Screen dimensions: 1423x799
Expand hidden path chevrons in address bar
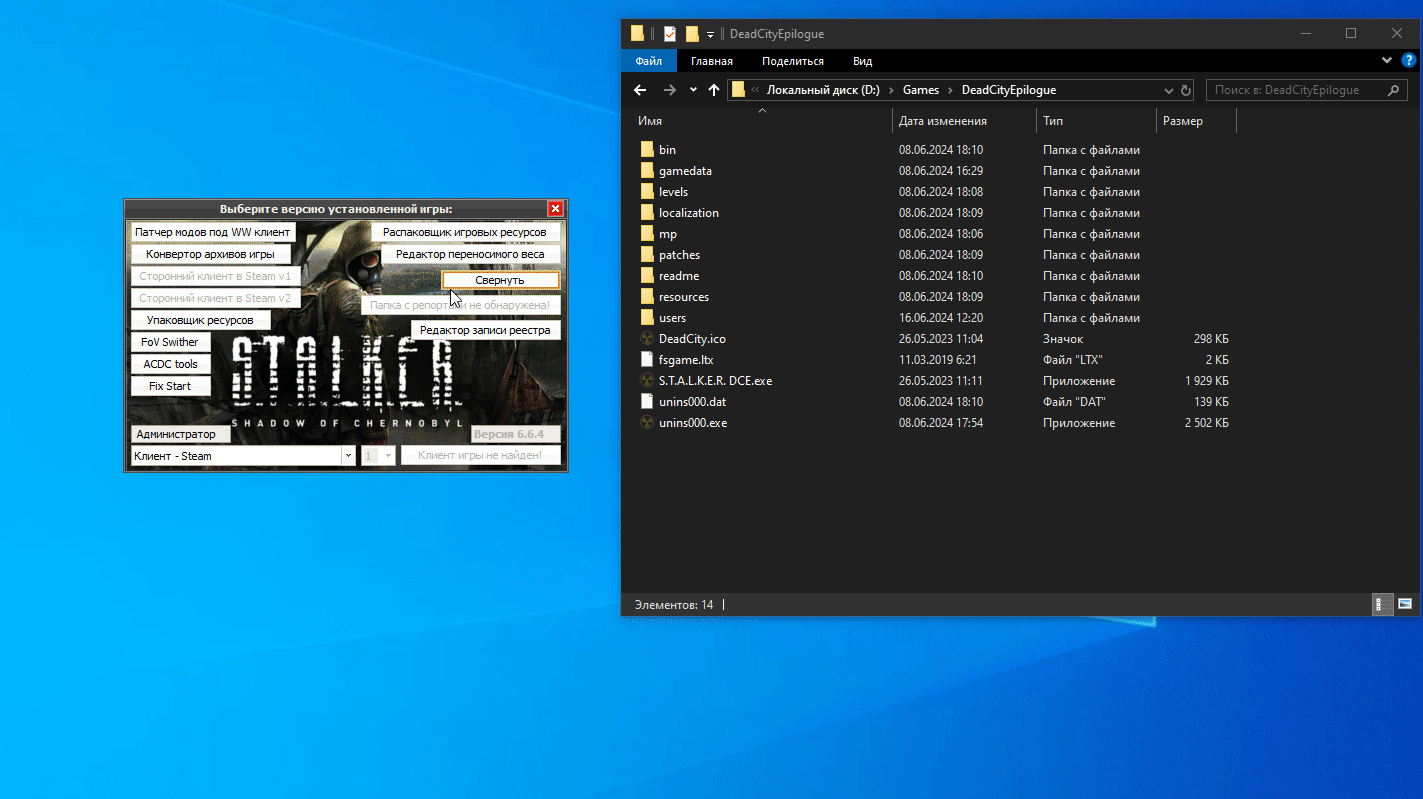click(x=755, y=90)
